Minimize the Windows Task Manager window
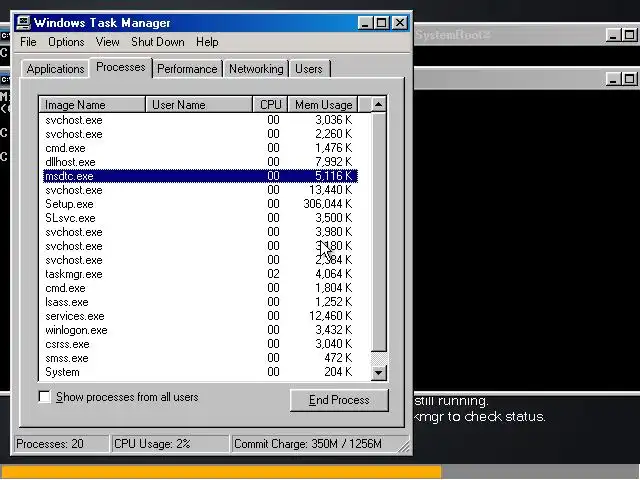Image resolution: width=640 pixels, height=480 pixels. point(365,23)
